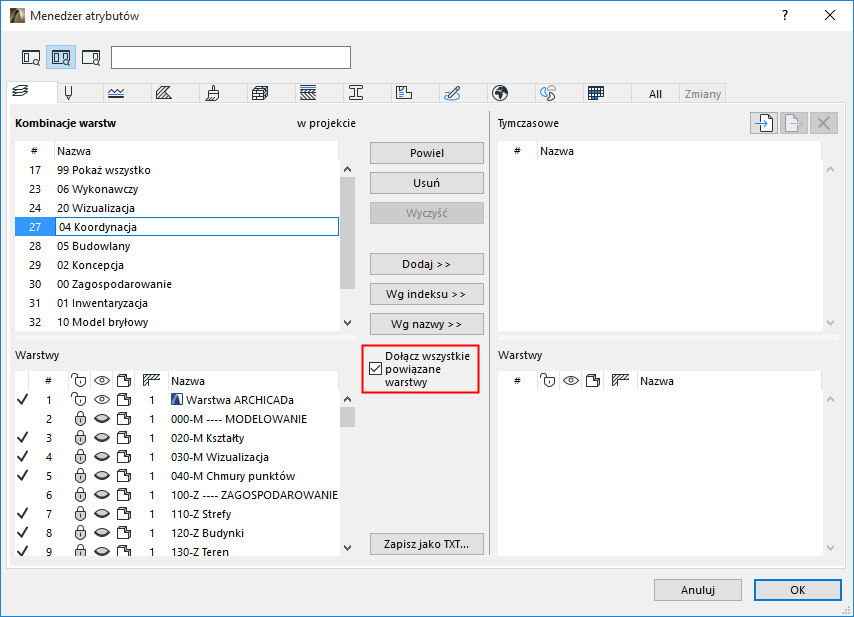Click the Powiel button

(x=426, y=153)
